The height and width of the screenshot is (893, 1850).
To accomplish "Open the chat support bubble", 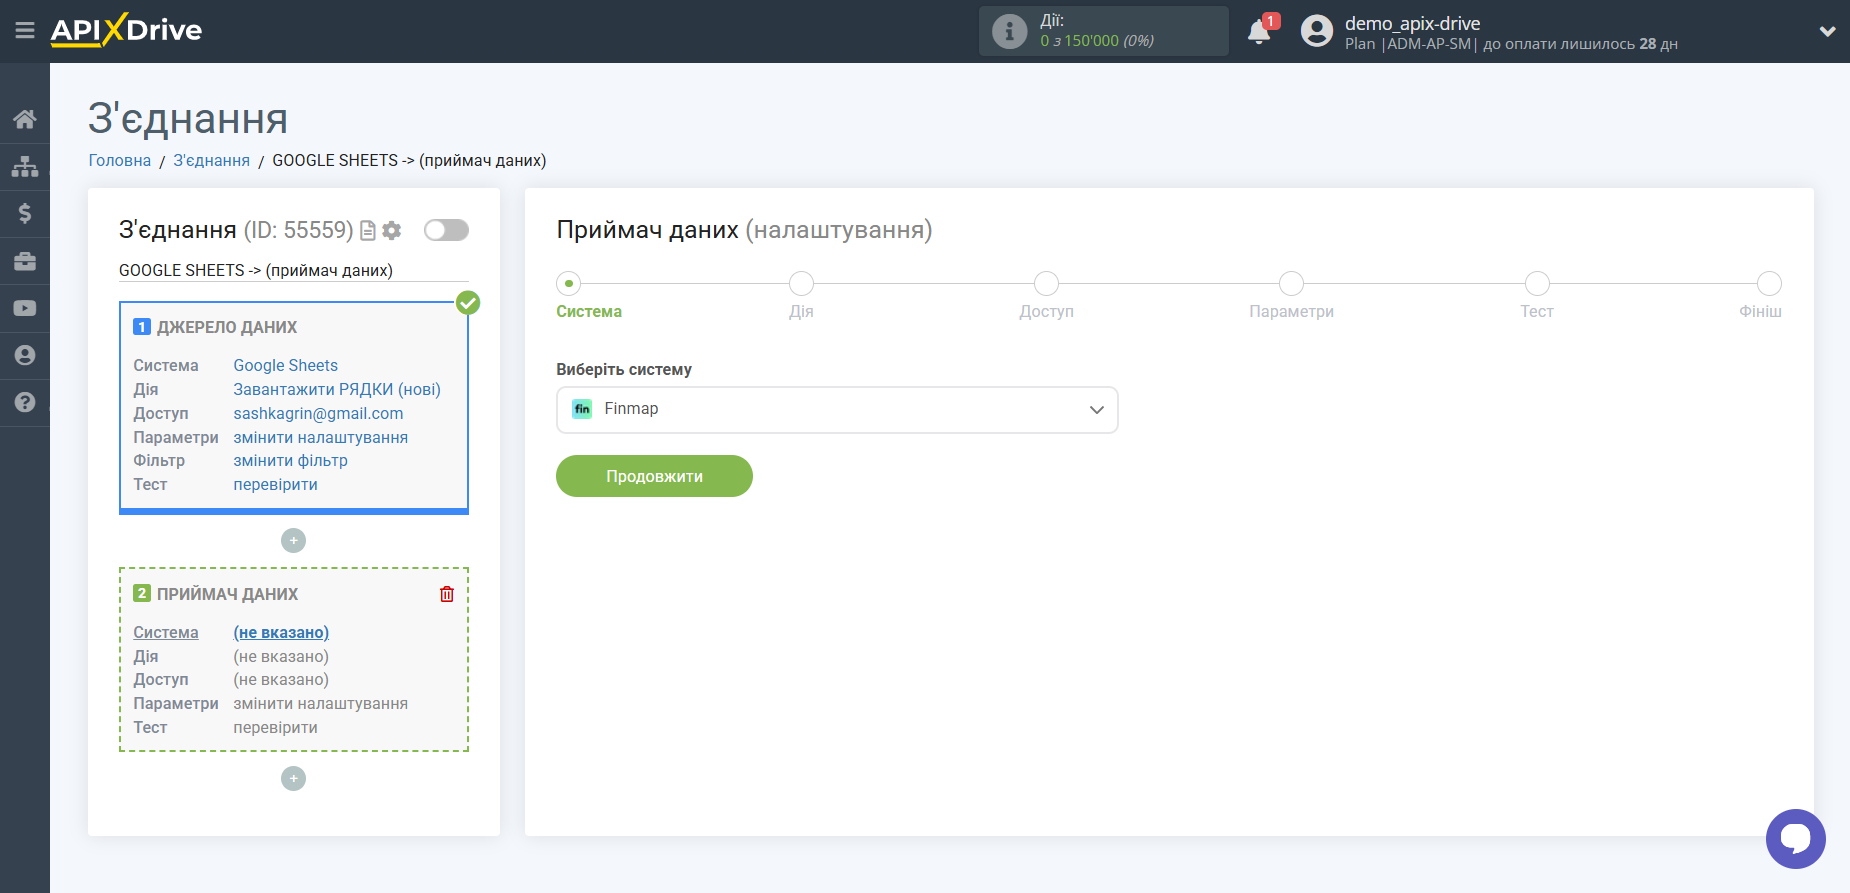I will pyautogui.click(x=1795, y=838).
